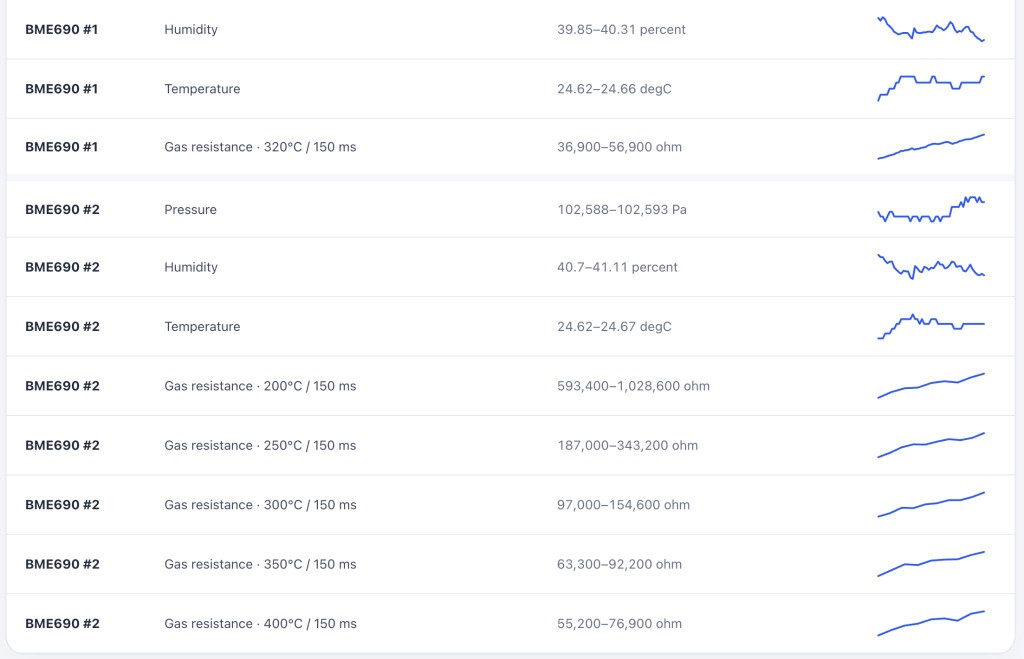1024x659 pixels.
Task: Open the 350°C gas resistance sparkline
Action: point(931,564)
